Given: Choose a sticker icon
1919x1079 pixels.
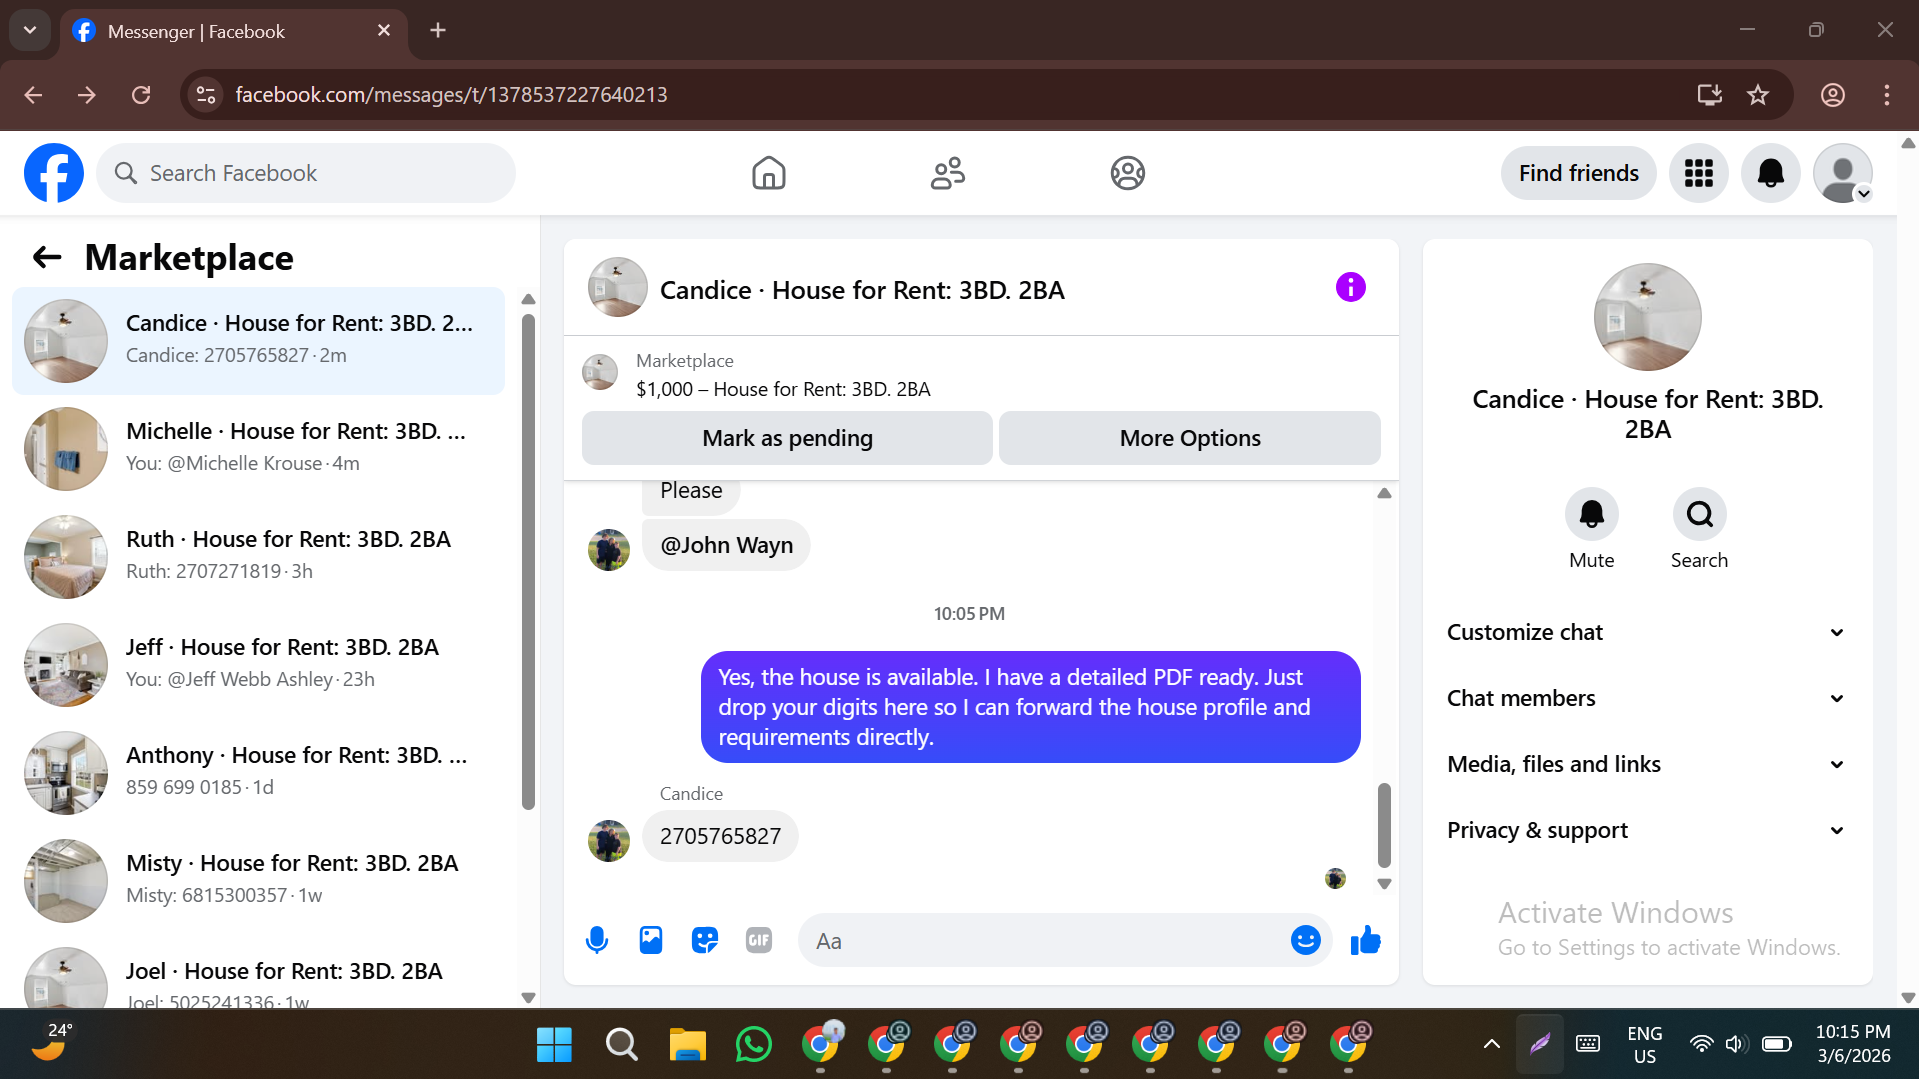Looking at the screenshot, I should (705, 940).
